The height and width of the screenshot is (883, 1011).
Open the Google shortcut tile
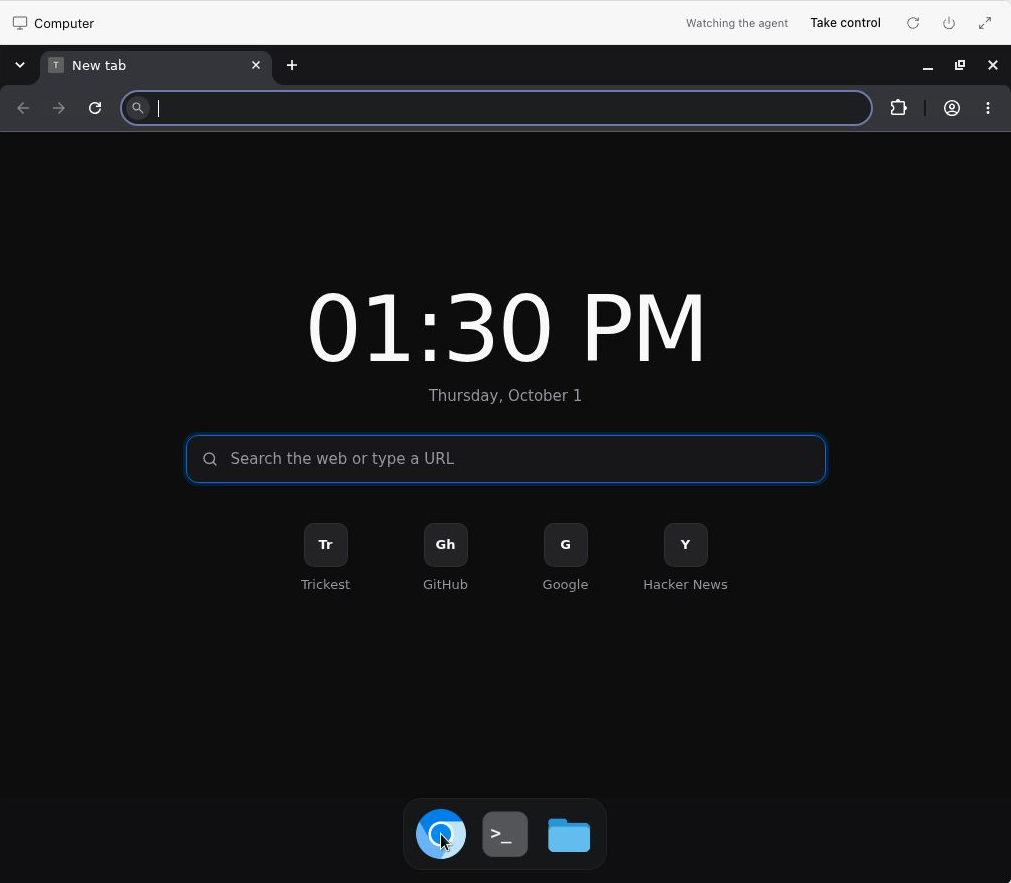[565, 544]
